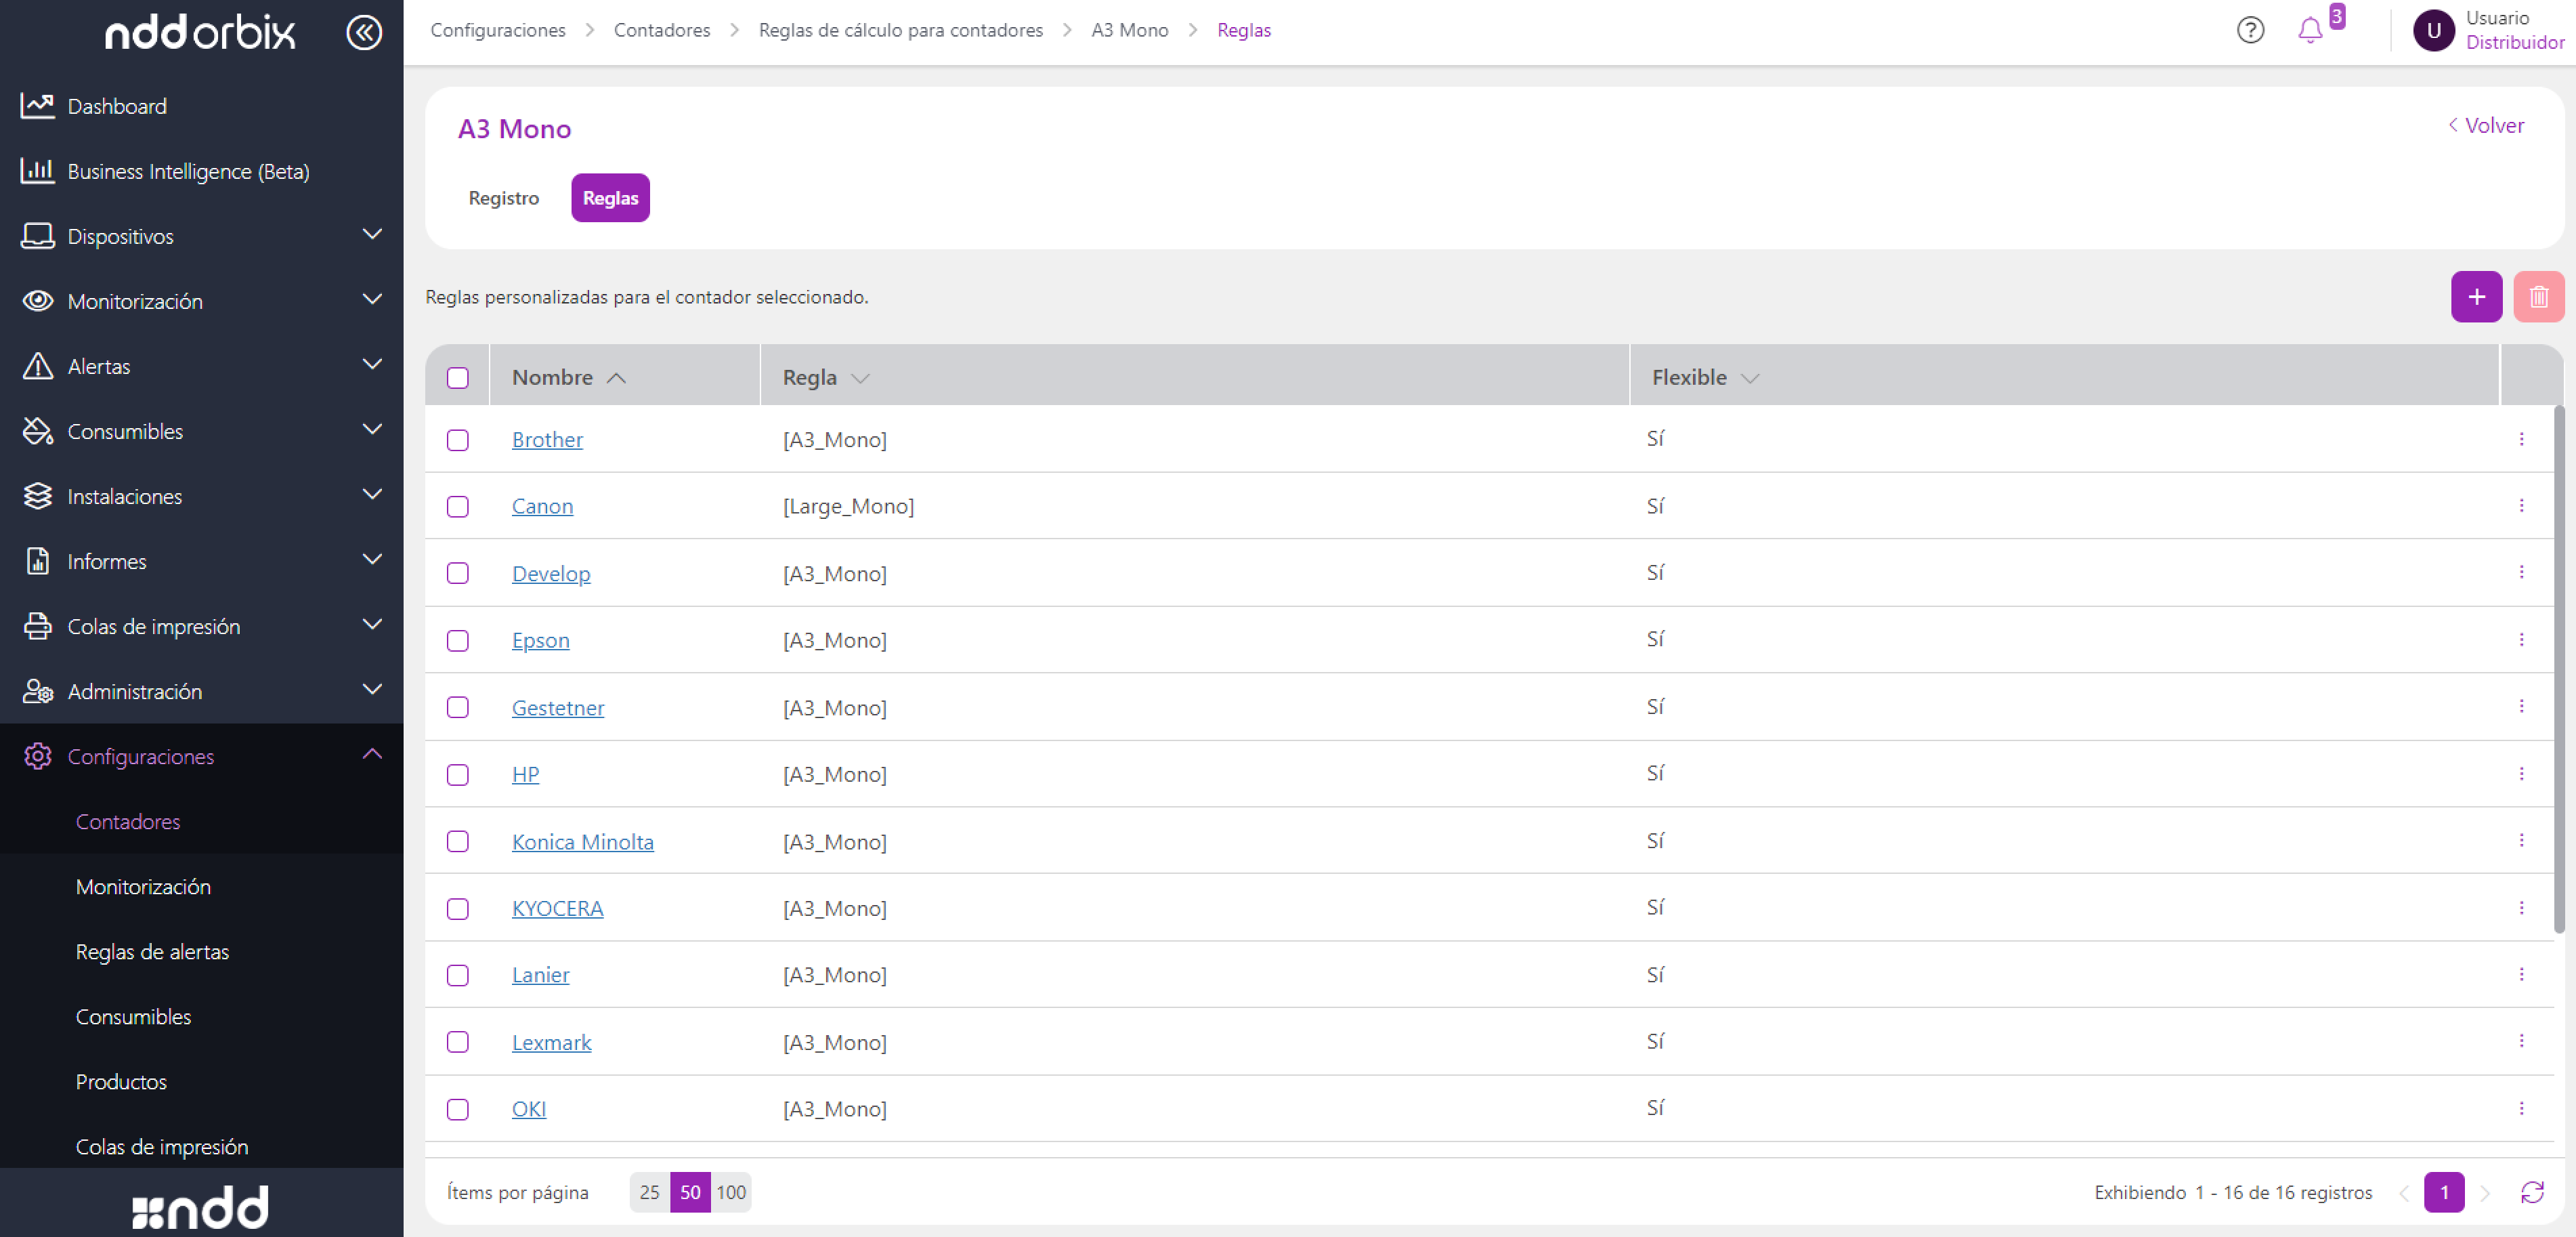This screenshot has height=1237, width=2576.
Task: Open Contadores submenu item
Action: click(x=128, y=821)
